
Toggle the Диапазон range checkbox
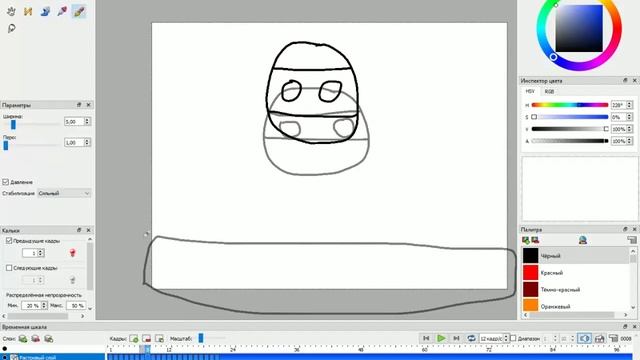[x=513, y=338]
